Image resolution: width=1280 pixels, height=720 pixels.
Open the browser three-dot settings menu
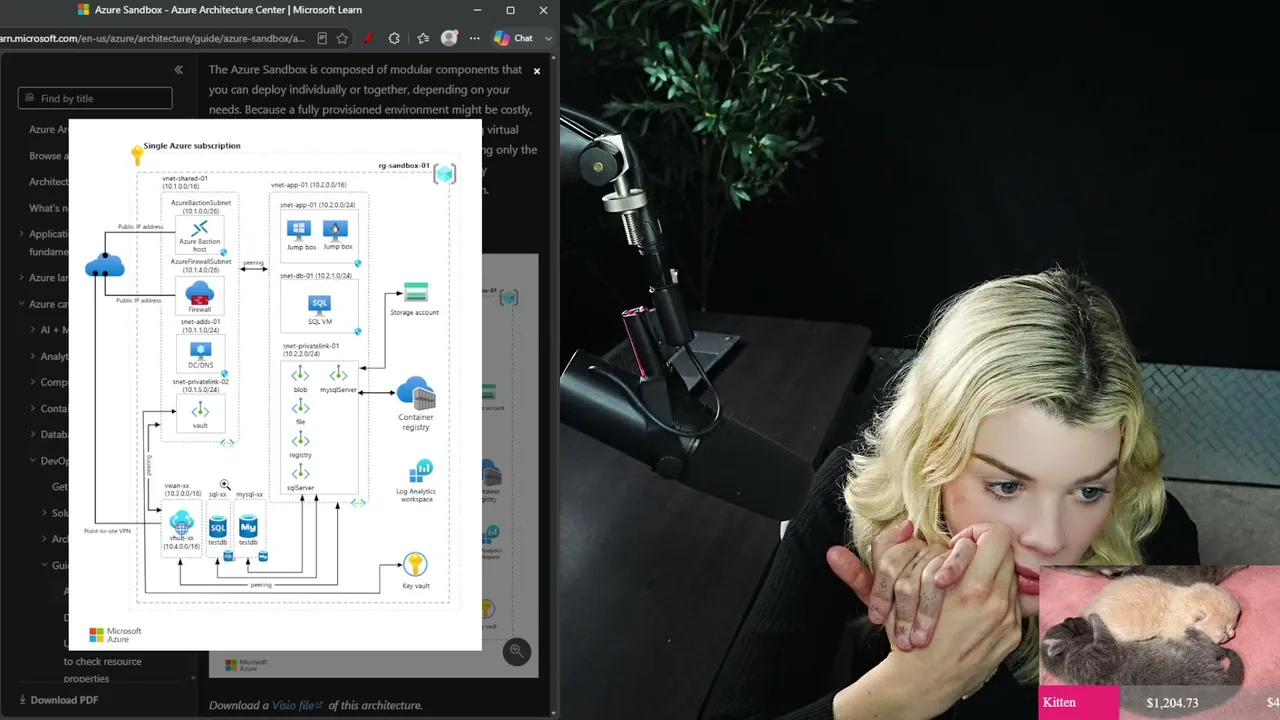point(474,38)
